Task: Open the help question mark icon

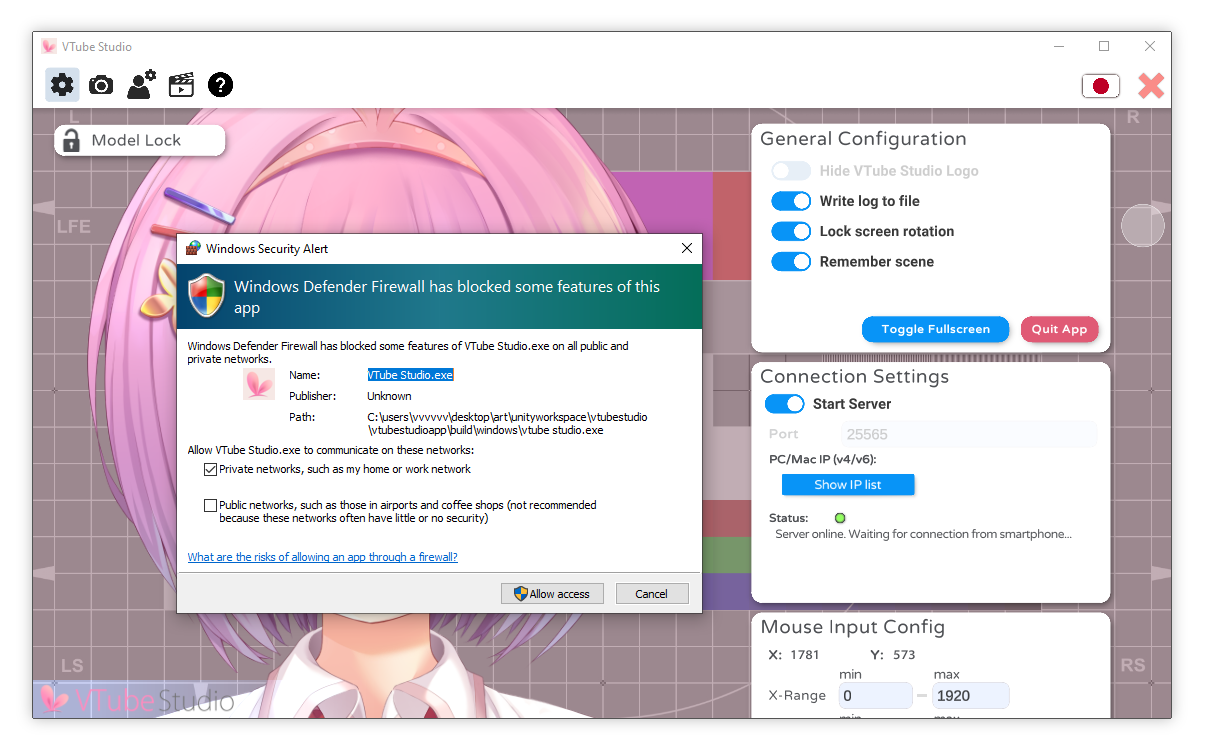Action: tap(221, 85)
